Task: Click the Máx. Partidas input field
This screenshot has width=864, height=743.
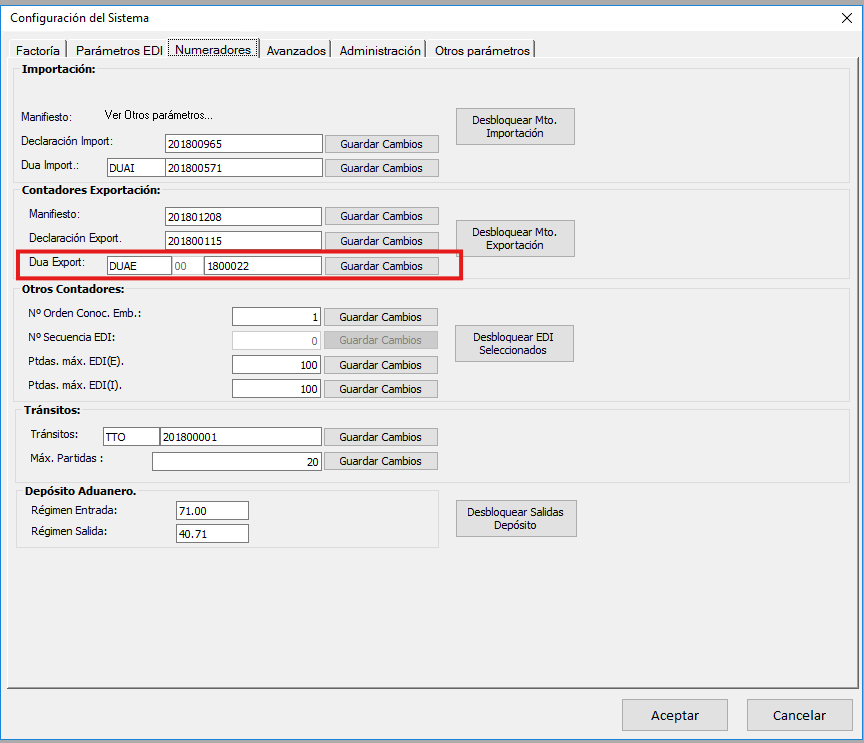Action: pyautogui.click(x=236, y=461)
